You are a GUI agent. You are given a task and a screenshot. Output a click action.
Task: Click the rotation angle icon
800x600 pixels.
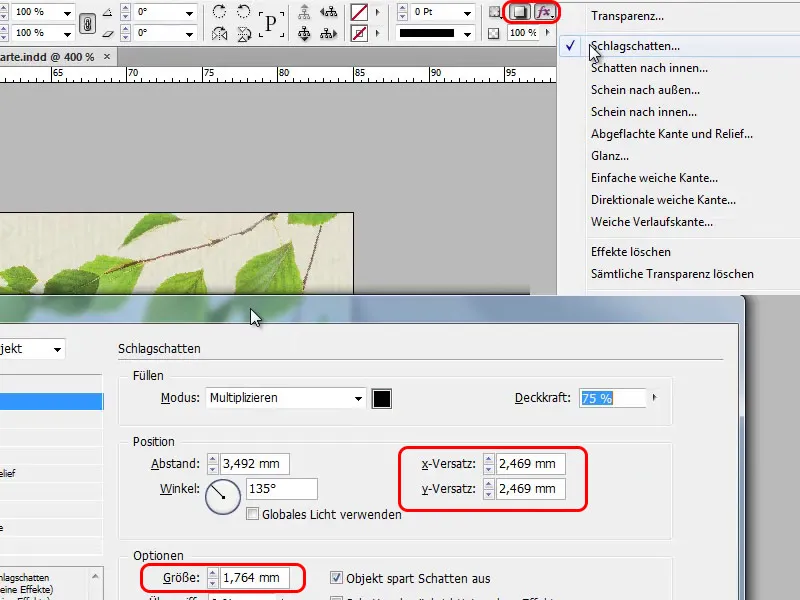click(108, 12)
